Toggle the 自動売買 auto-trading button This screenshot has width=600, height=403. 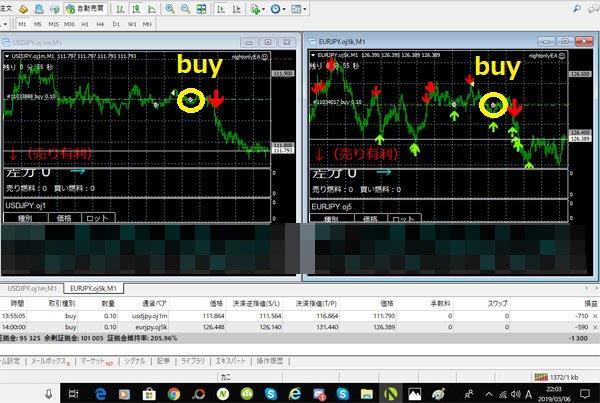pyautogui.click(x=85, y=8)
